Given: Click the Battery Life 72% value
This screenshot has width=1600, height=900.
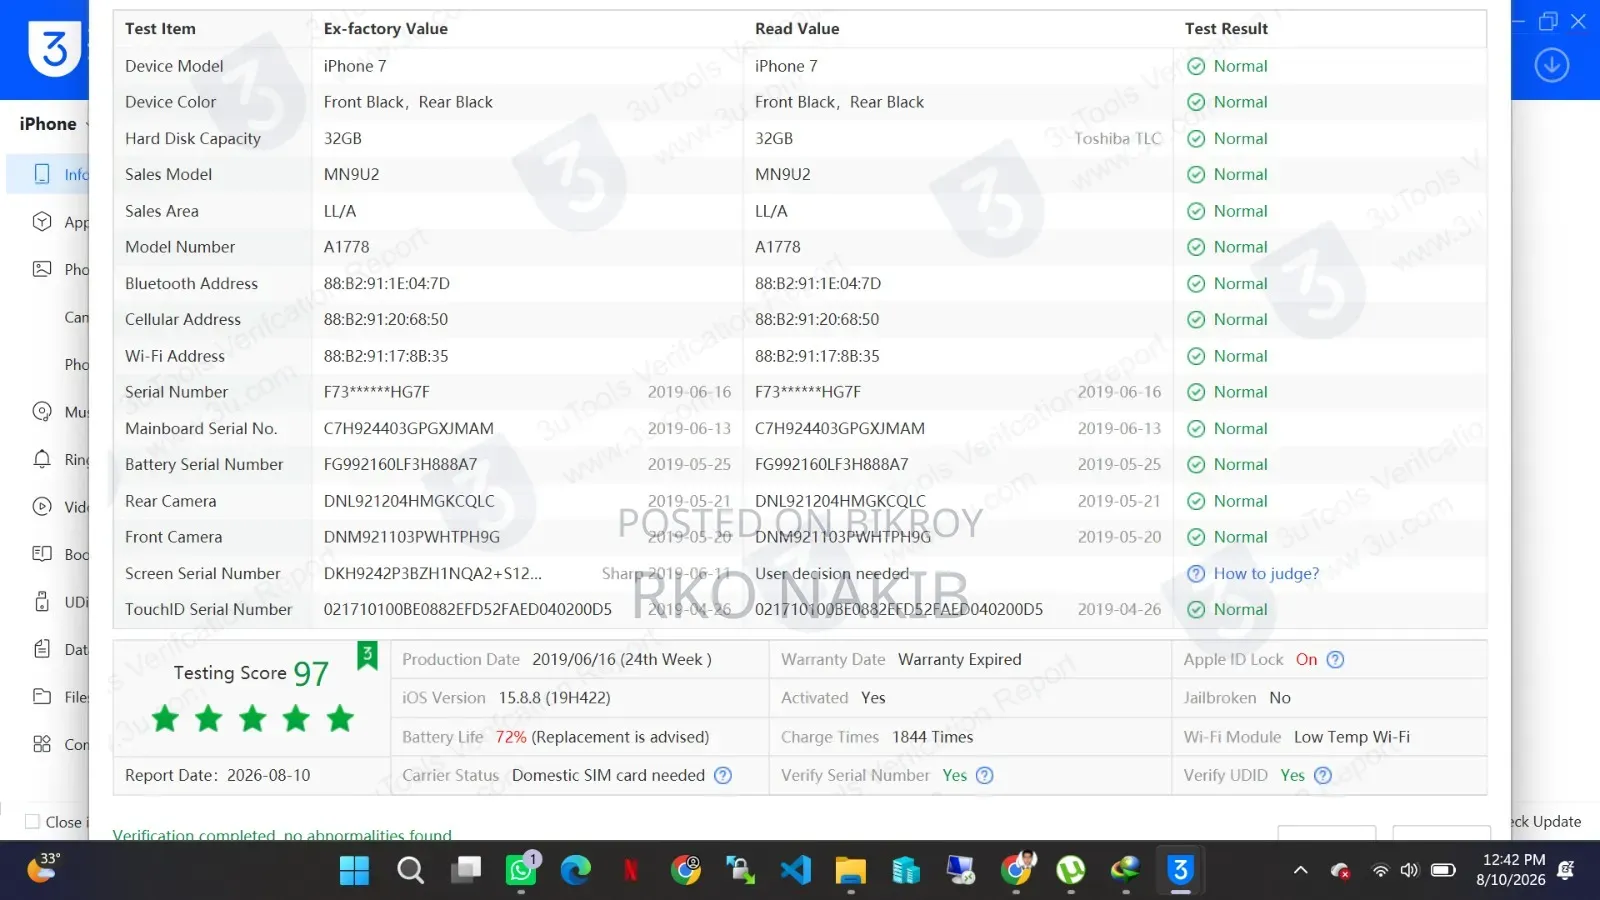Looking at the screenshot, I should 511,737.
